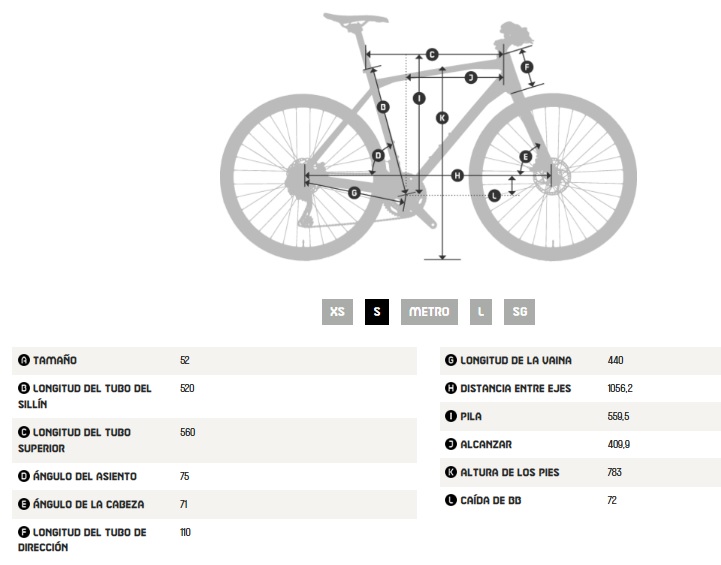Image resolution: width=721 pixels, height=565 pixels.
Task: Click the J reach marker on the diagram
Action: click(470, 77)
